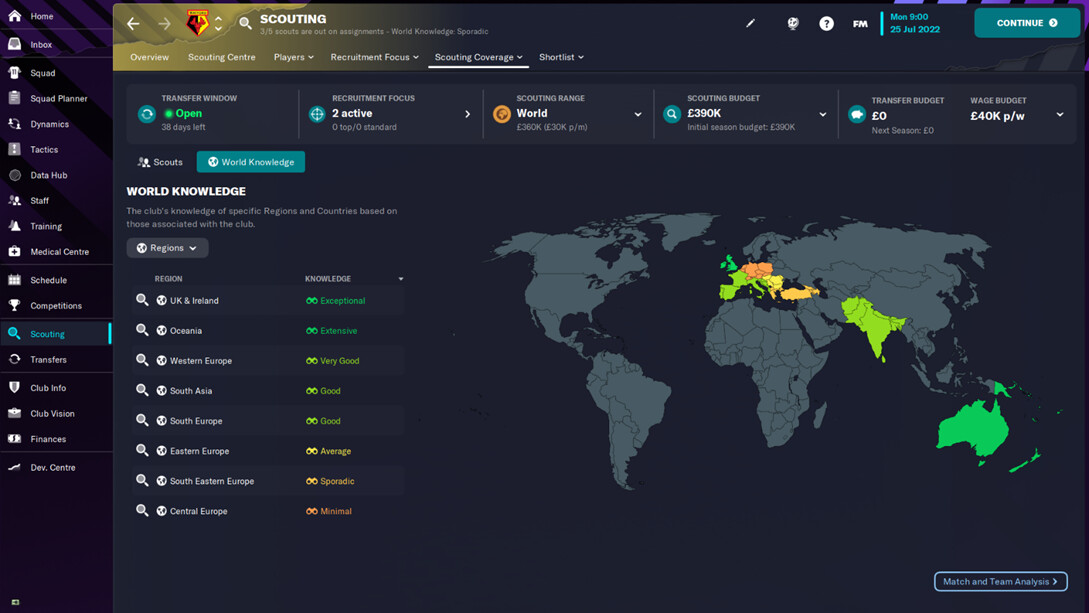Screen dimensions: 1089x613
Task: Select Western Europe region row
Action: [267, 360]
